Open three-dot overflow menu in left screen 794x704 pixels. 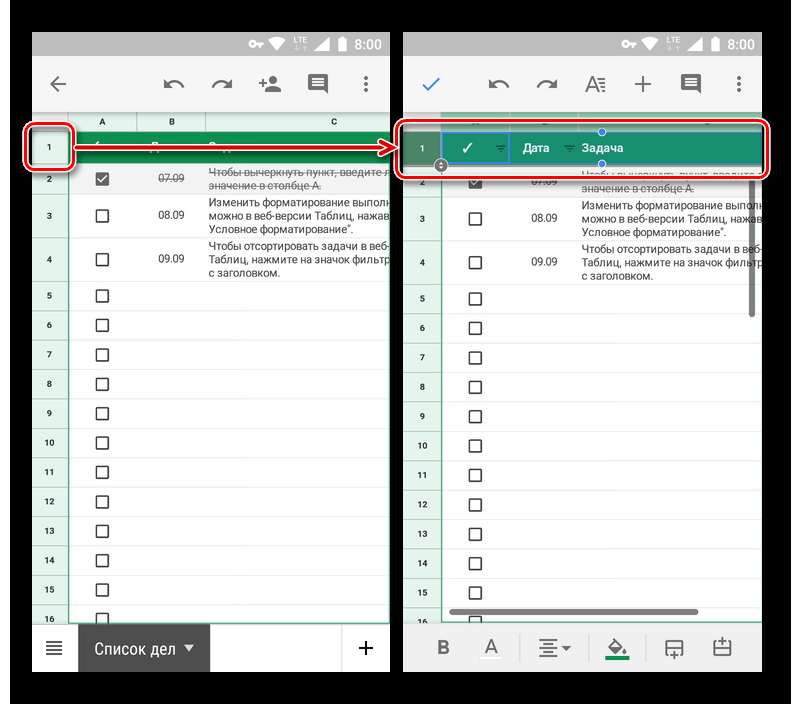366,84
